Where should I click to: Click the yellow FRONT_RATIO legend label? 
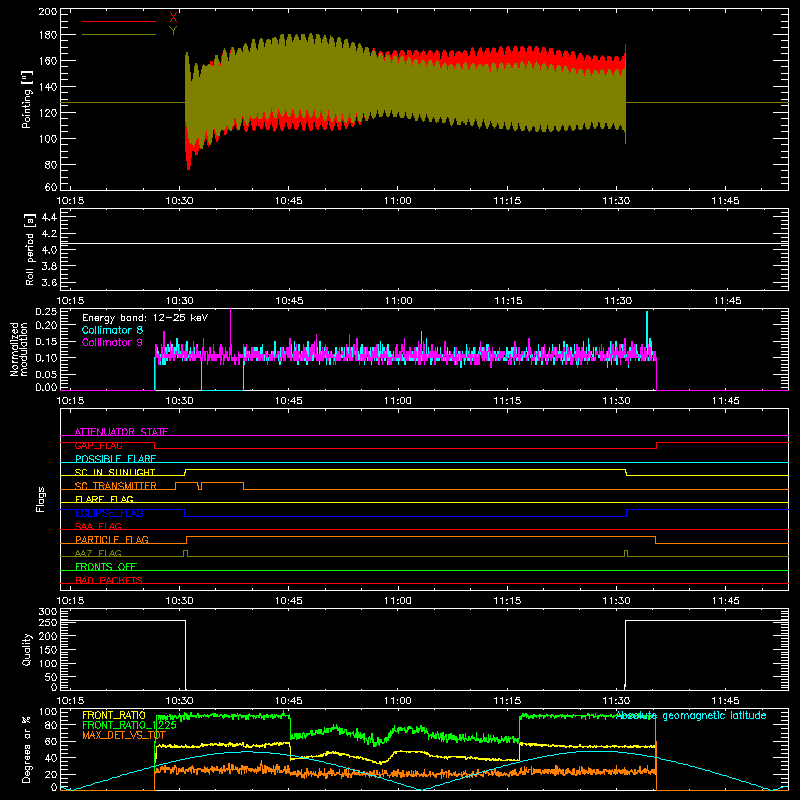pyautogui.click(x=114, y=715)
